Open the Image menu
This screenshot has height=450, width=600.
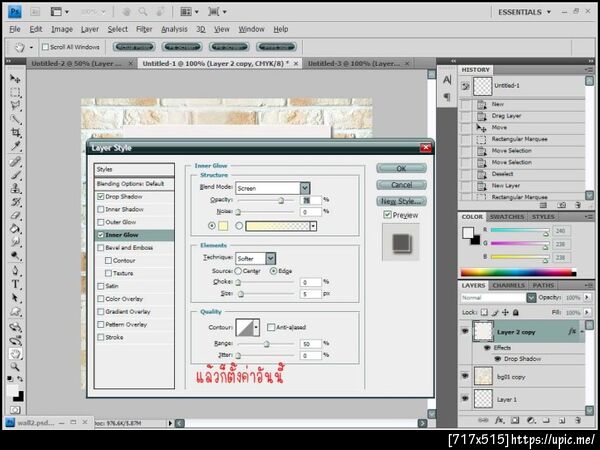coord(62,29)
